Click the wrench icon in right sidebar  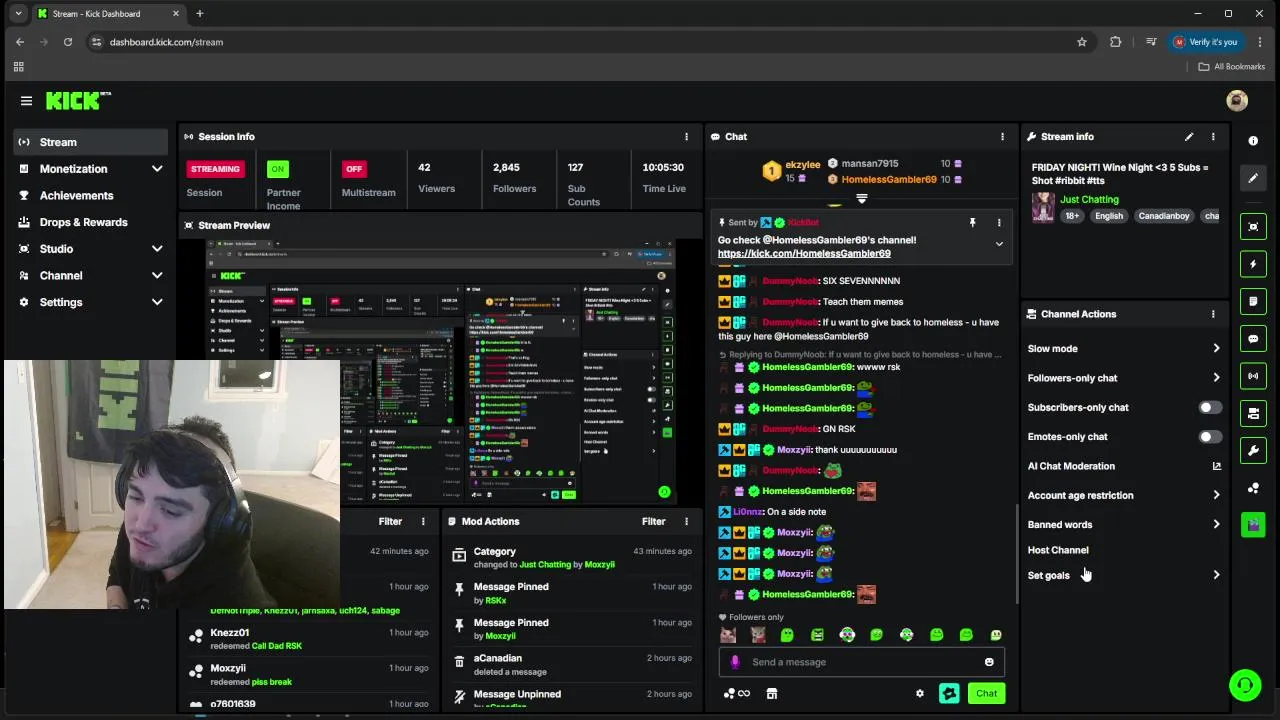(x=1253, y=451)
